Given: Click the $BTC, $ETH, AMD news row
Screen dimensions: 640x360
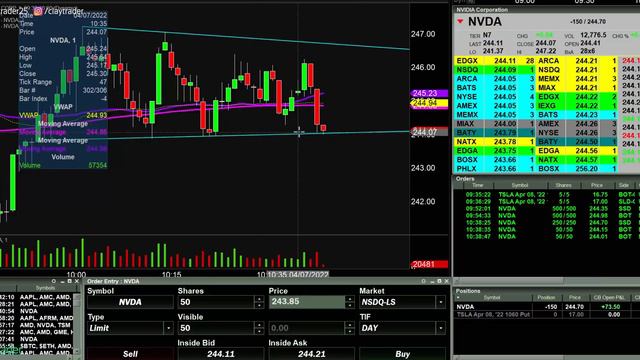Looking at the screenshot, I should click(38, 346).
